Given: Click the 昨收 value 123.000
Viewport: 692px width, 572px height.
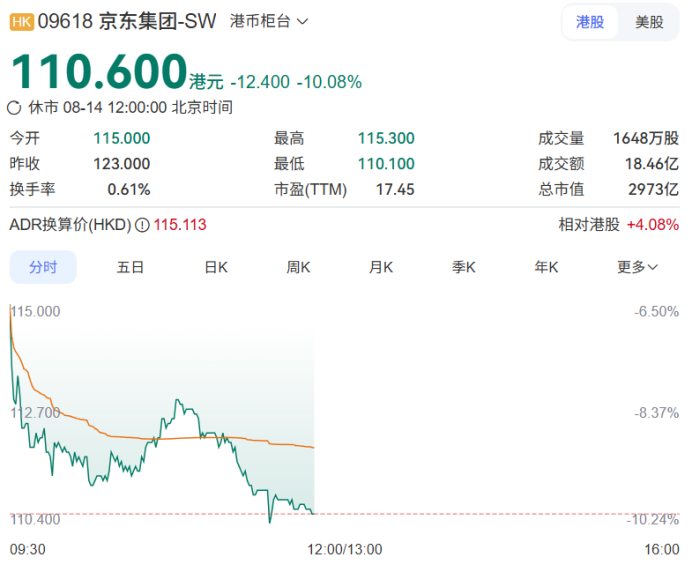Looking at the screenshot, I should (122, 164).
